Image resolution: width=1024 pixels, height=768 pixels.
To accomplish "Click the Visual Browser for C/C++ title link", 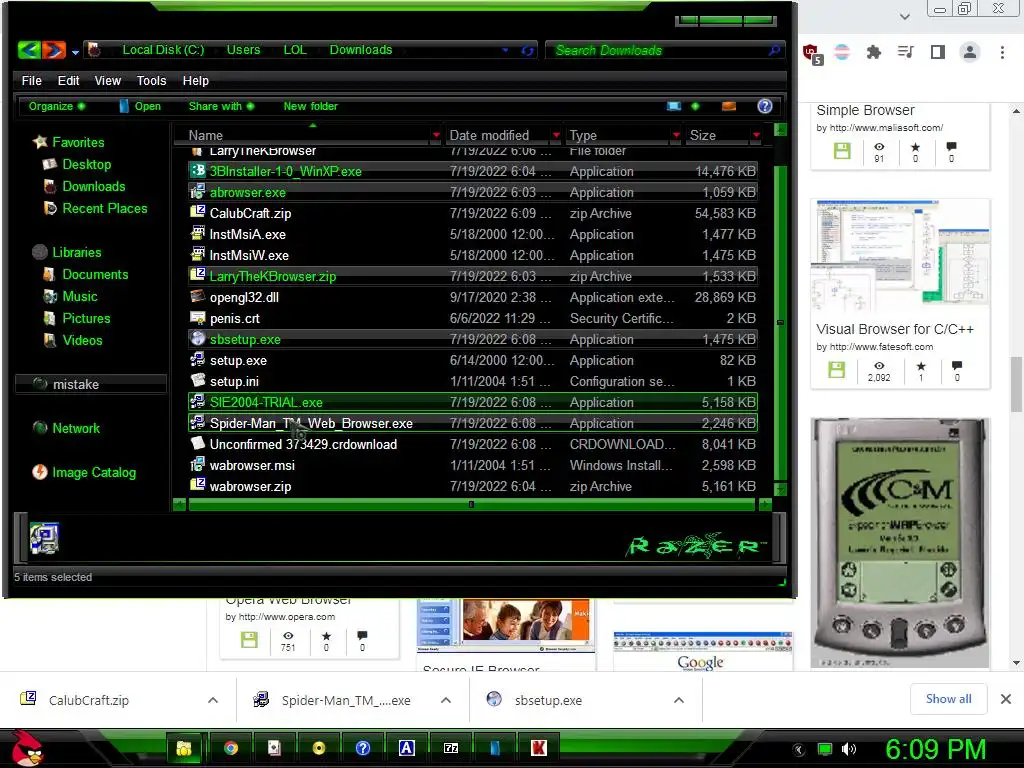I will tap(895, 329).
